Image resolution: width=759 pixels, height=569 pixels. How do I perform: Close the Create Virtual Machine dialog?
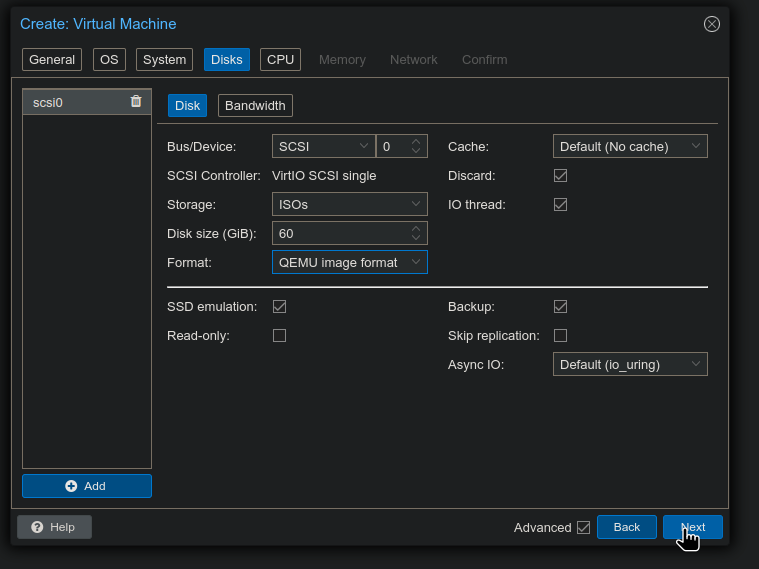tap(711, 24)
